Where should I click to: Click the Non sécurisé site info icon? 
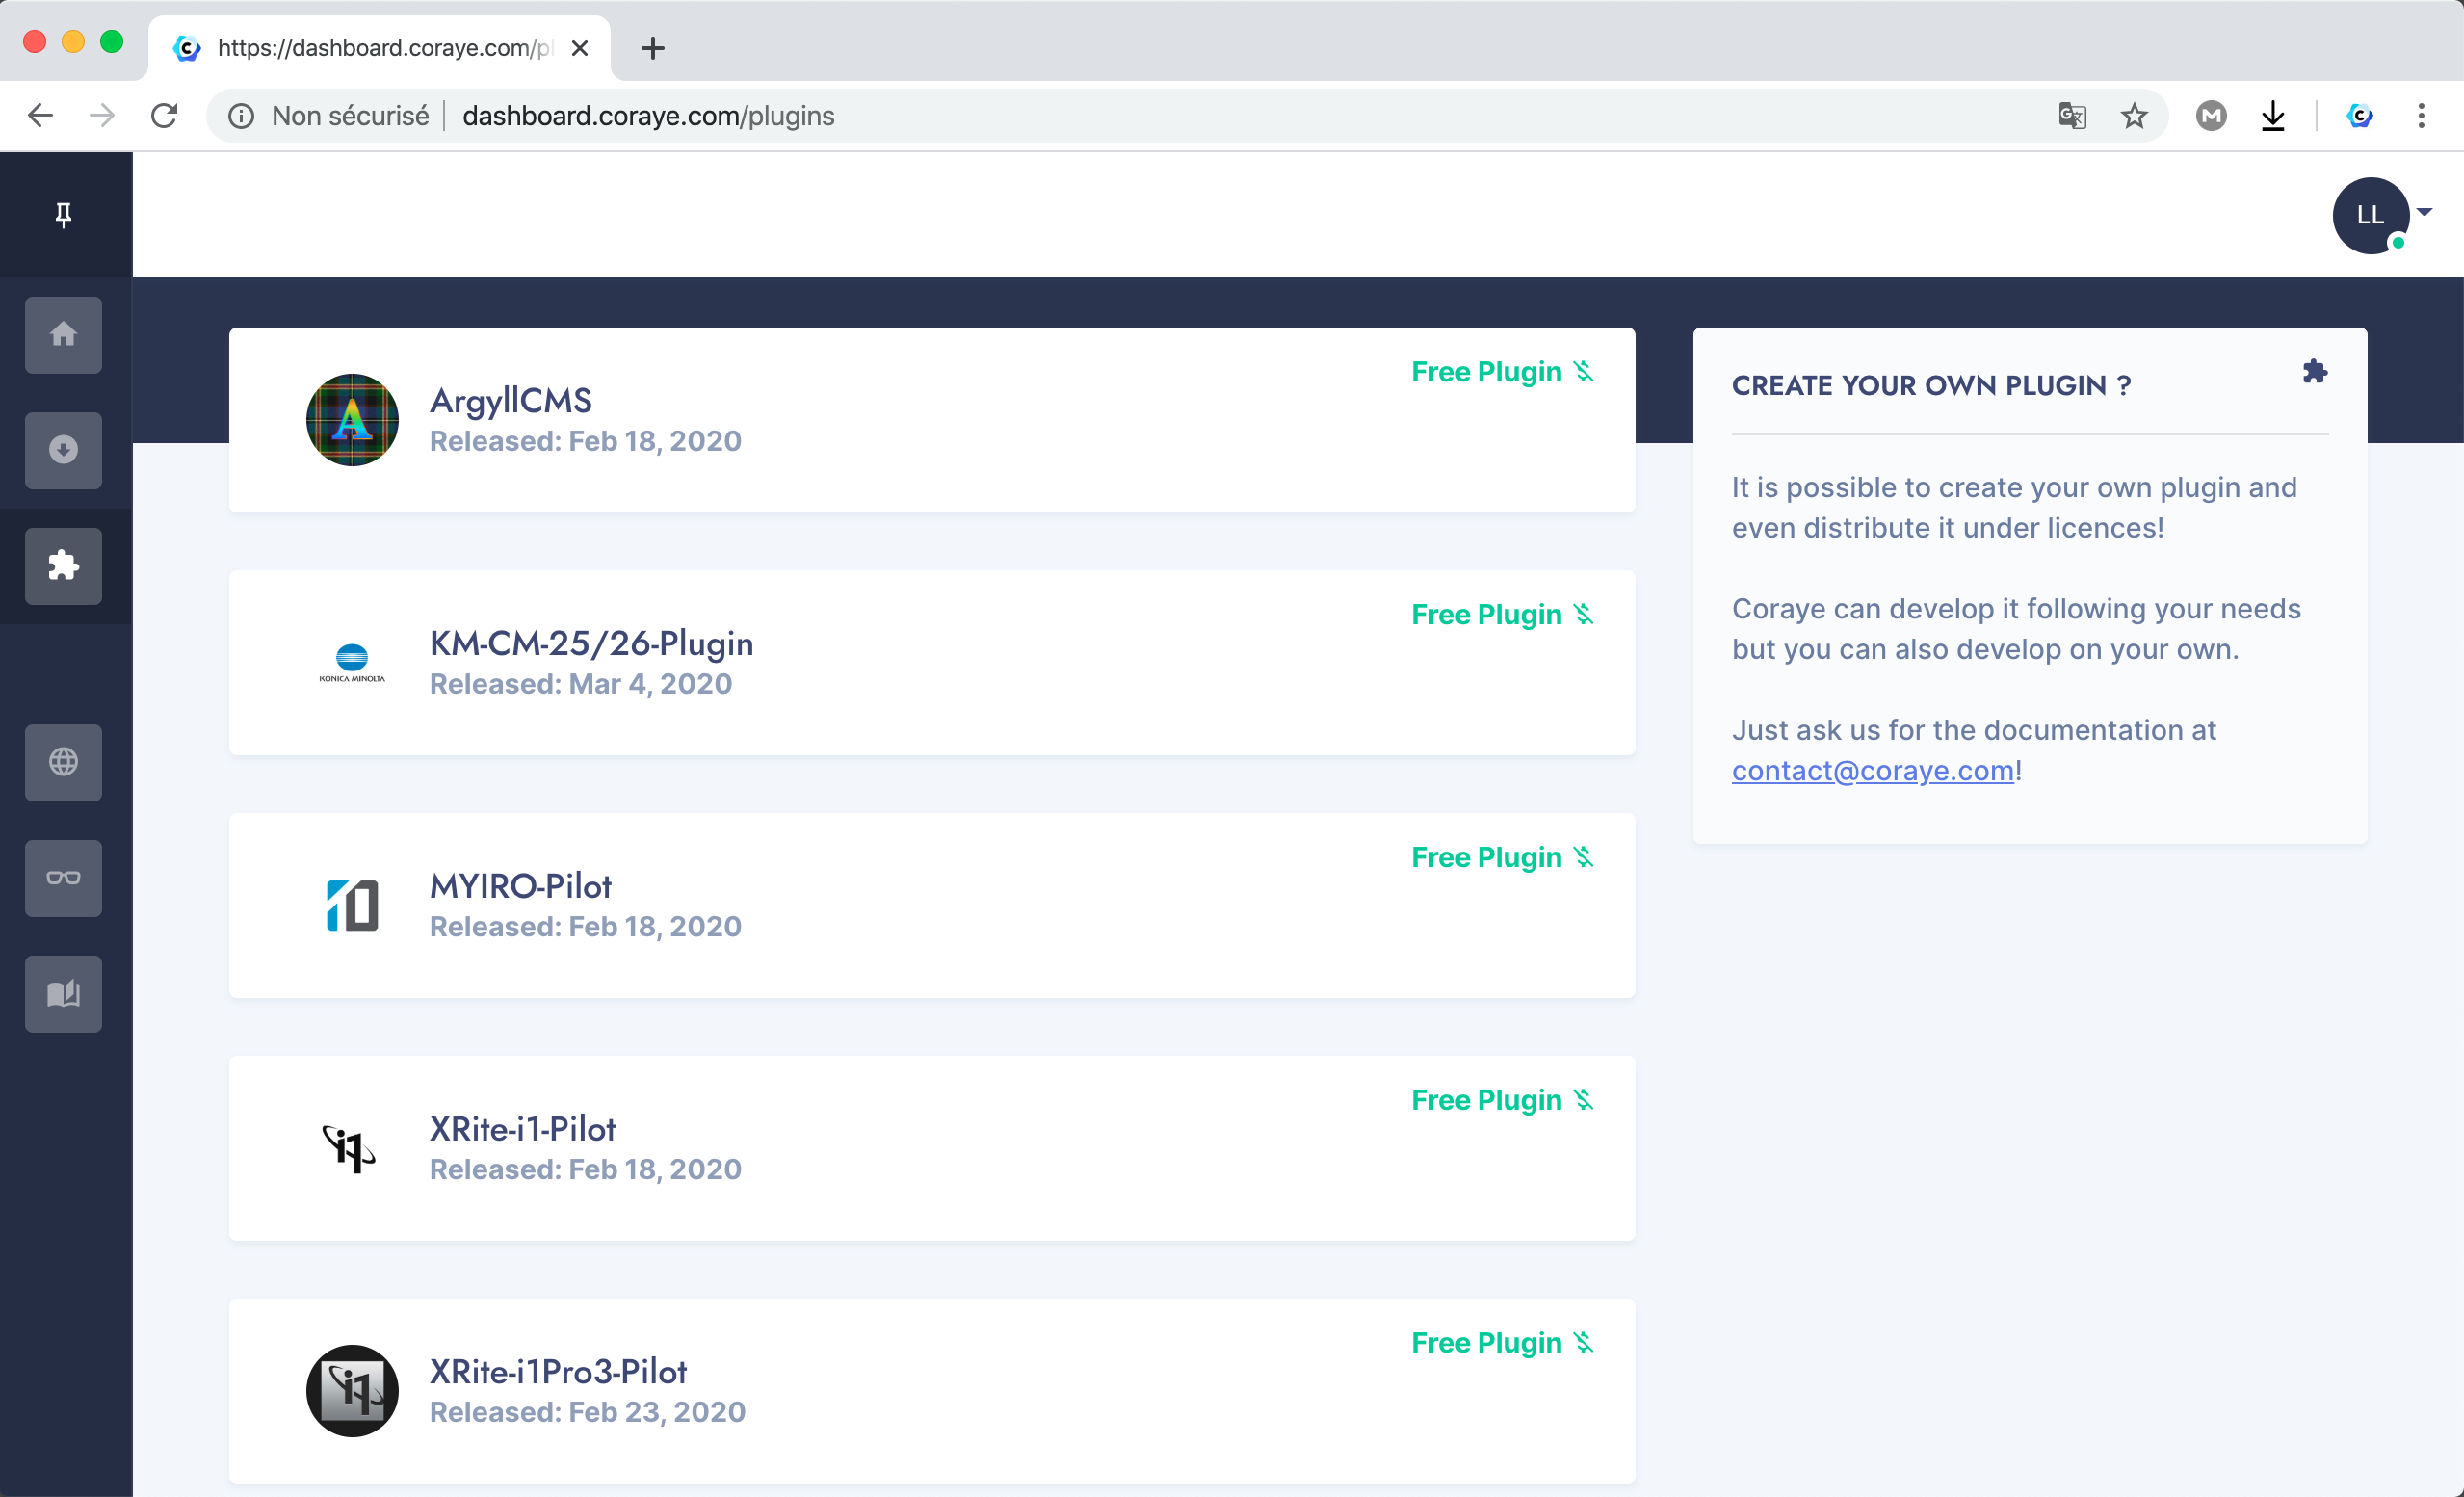(x=241, y=116)
